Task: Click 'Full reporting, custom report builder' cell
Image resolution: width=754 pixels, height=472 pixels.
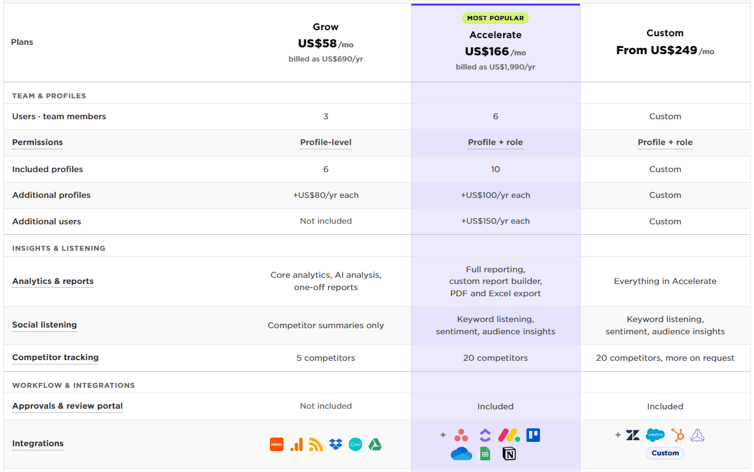Action: pyautogui.click(x=495, y=281)
